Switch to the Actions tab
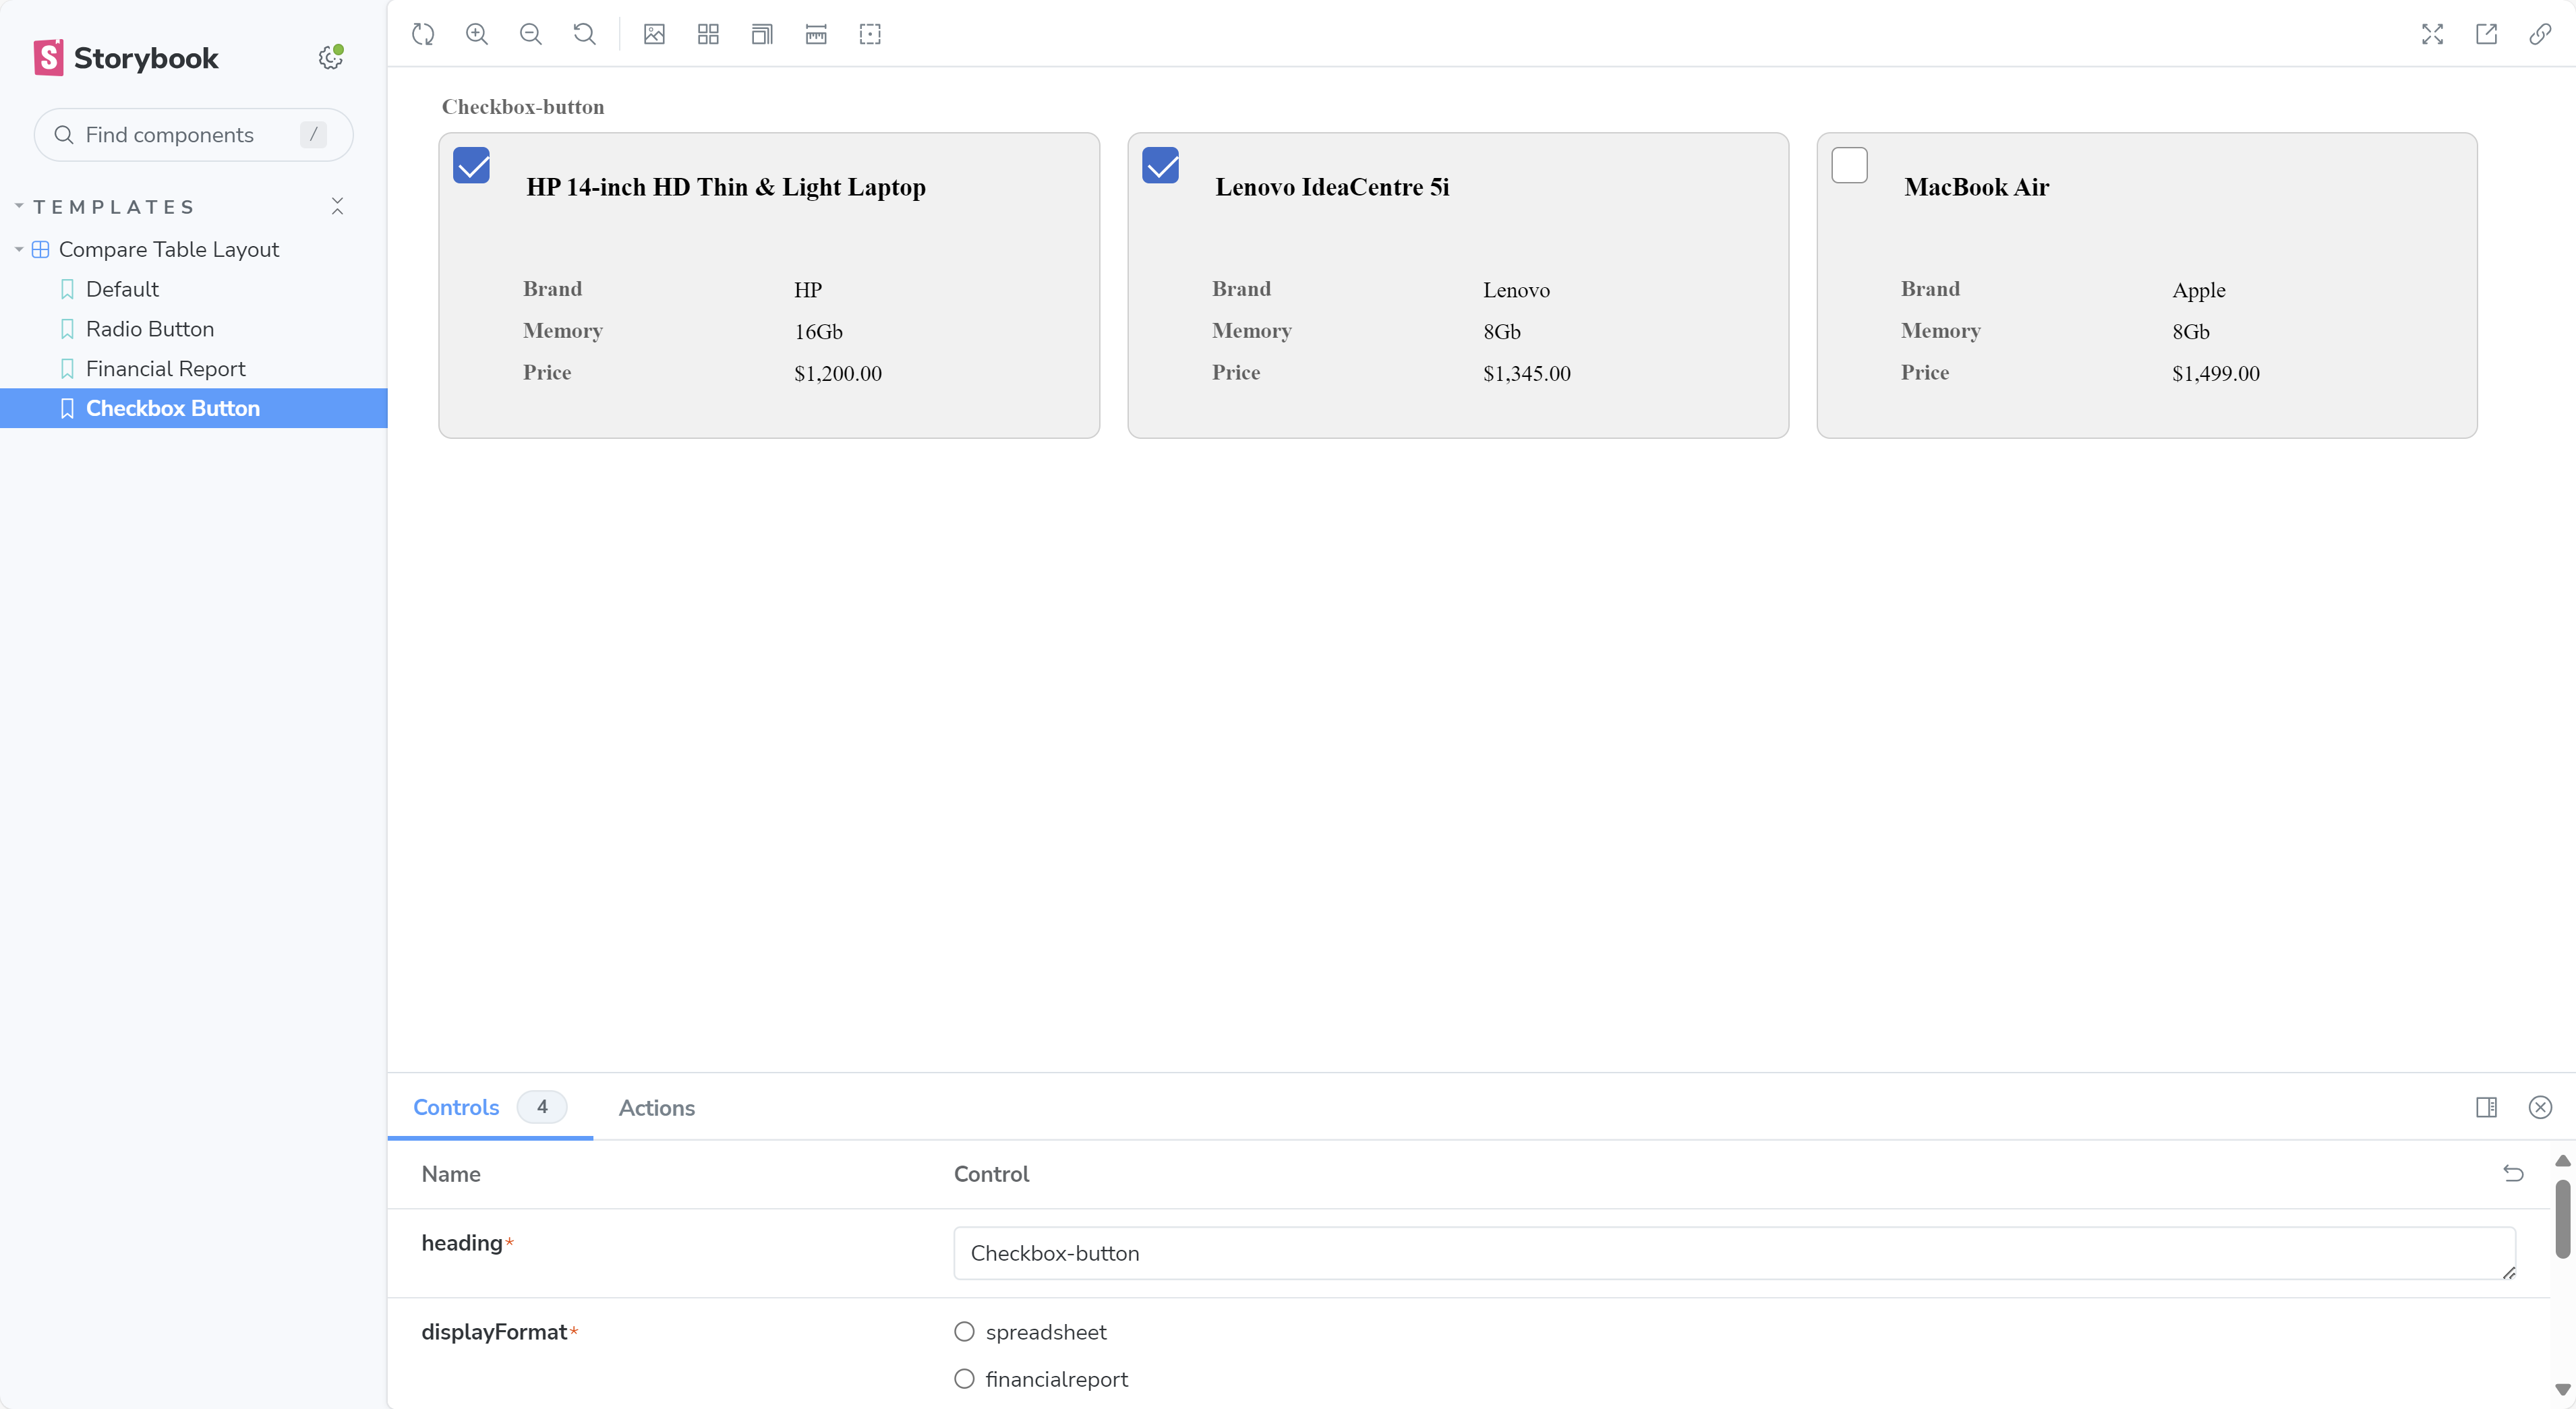 (x=656, y=1107)
